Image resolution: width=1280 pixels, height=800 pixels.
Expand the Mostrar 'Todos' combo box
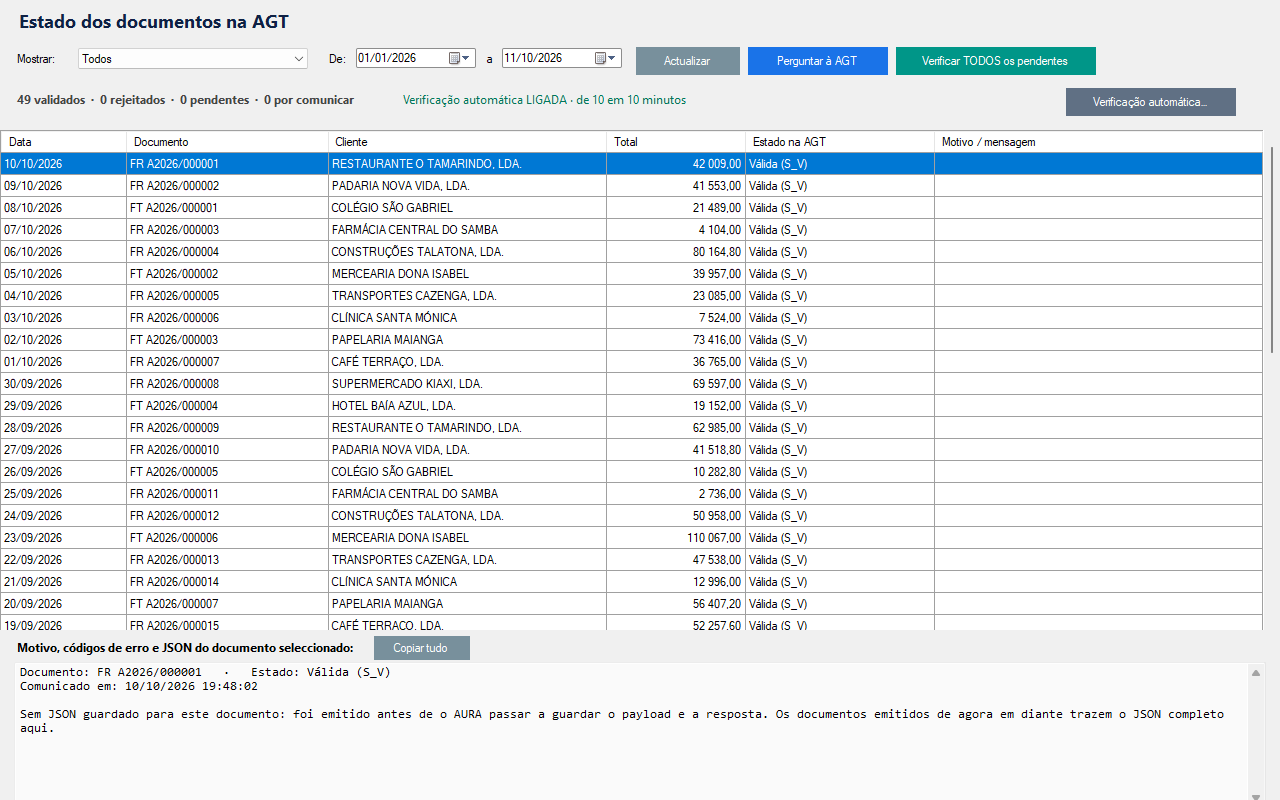click(x=193, y=59)
